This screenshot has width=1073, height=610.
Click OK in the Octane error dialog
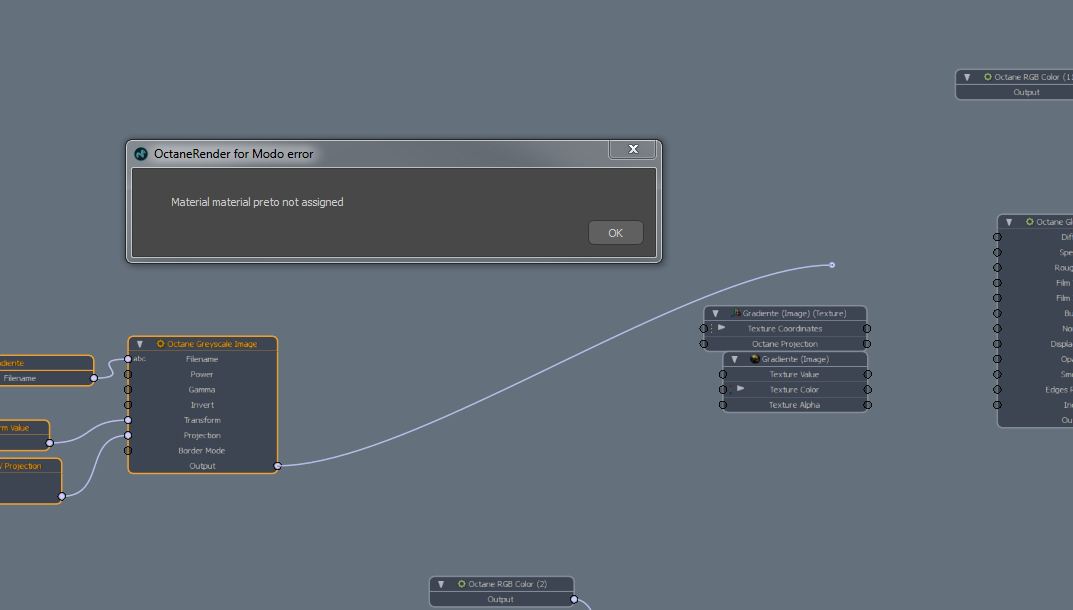615,233
